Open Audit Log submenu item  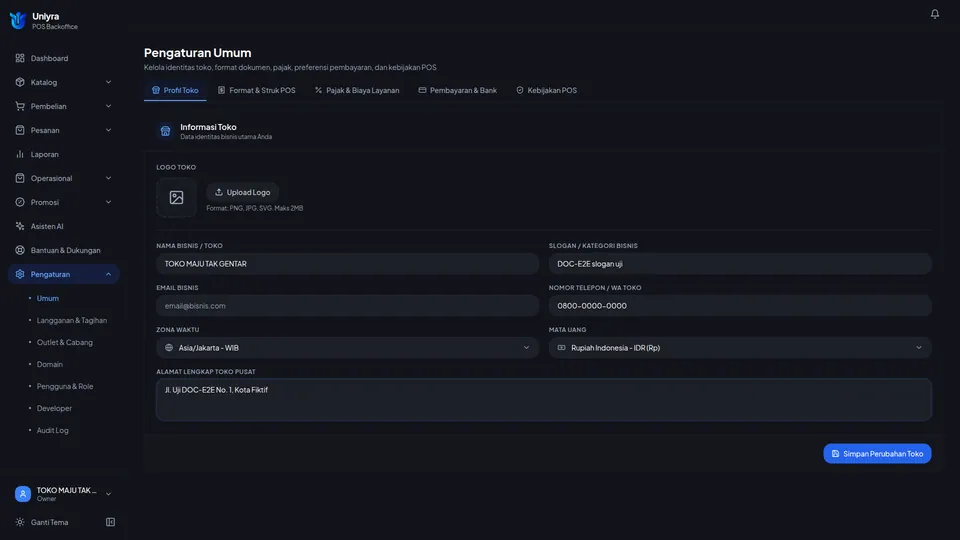pyautogui.click(x=53, y=430)
